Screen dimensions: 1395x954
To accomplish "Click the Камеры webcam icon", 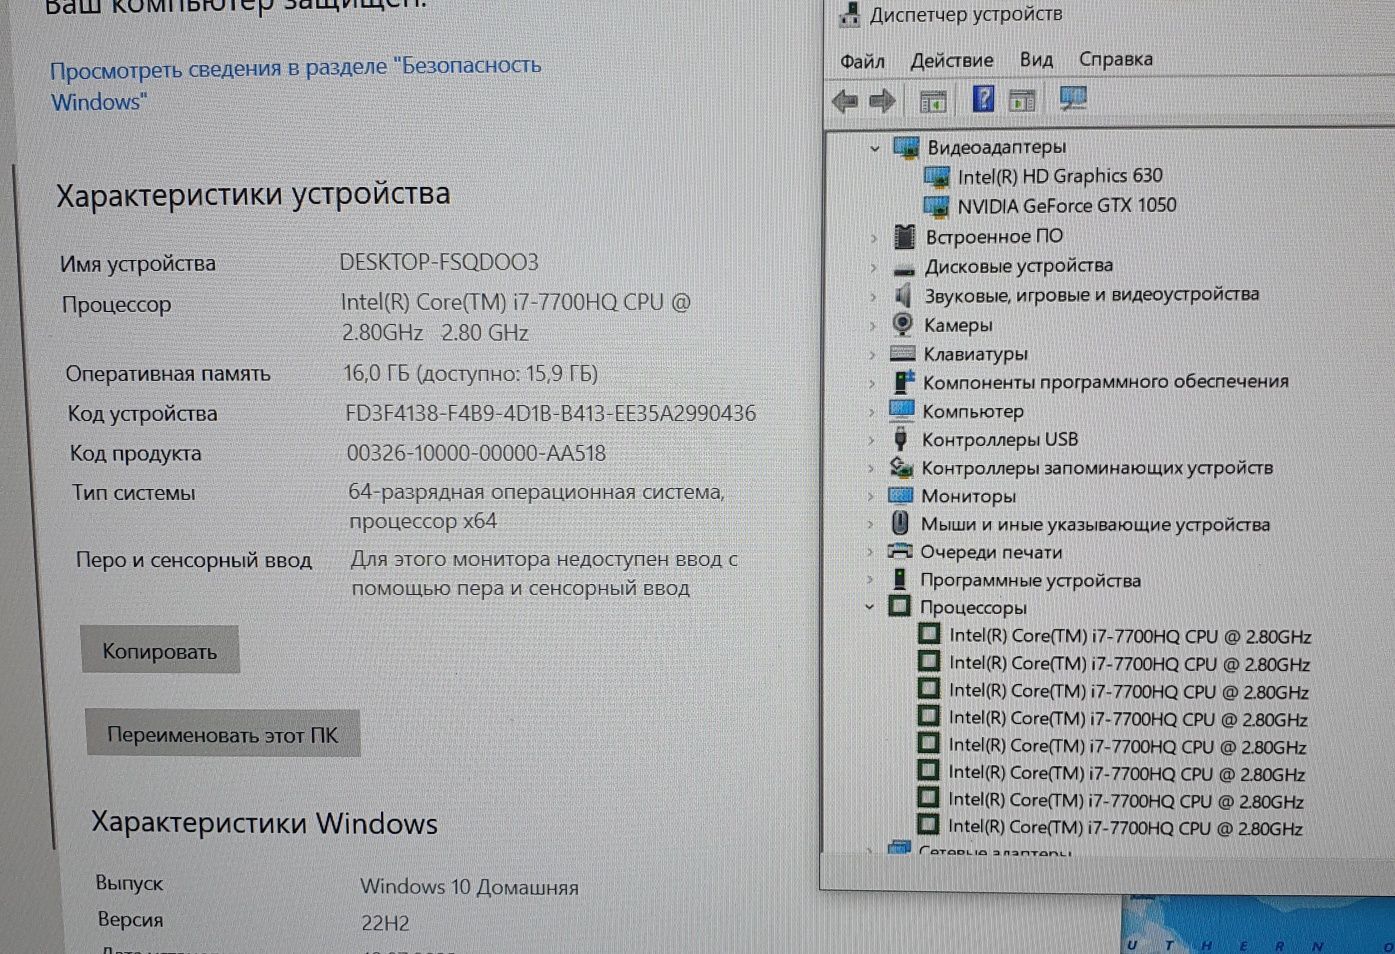I will 903,324.
